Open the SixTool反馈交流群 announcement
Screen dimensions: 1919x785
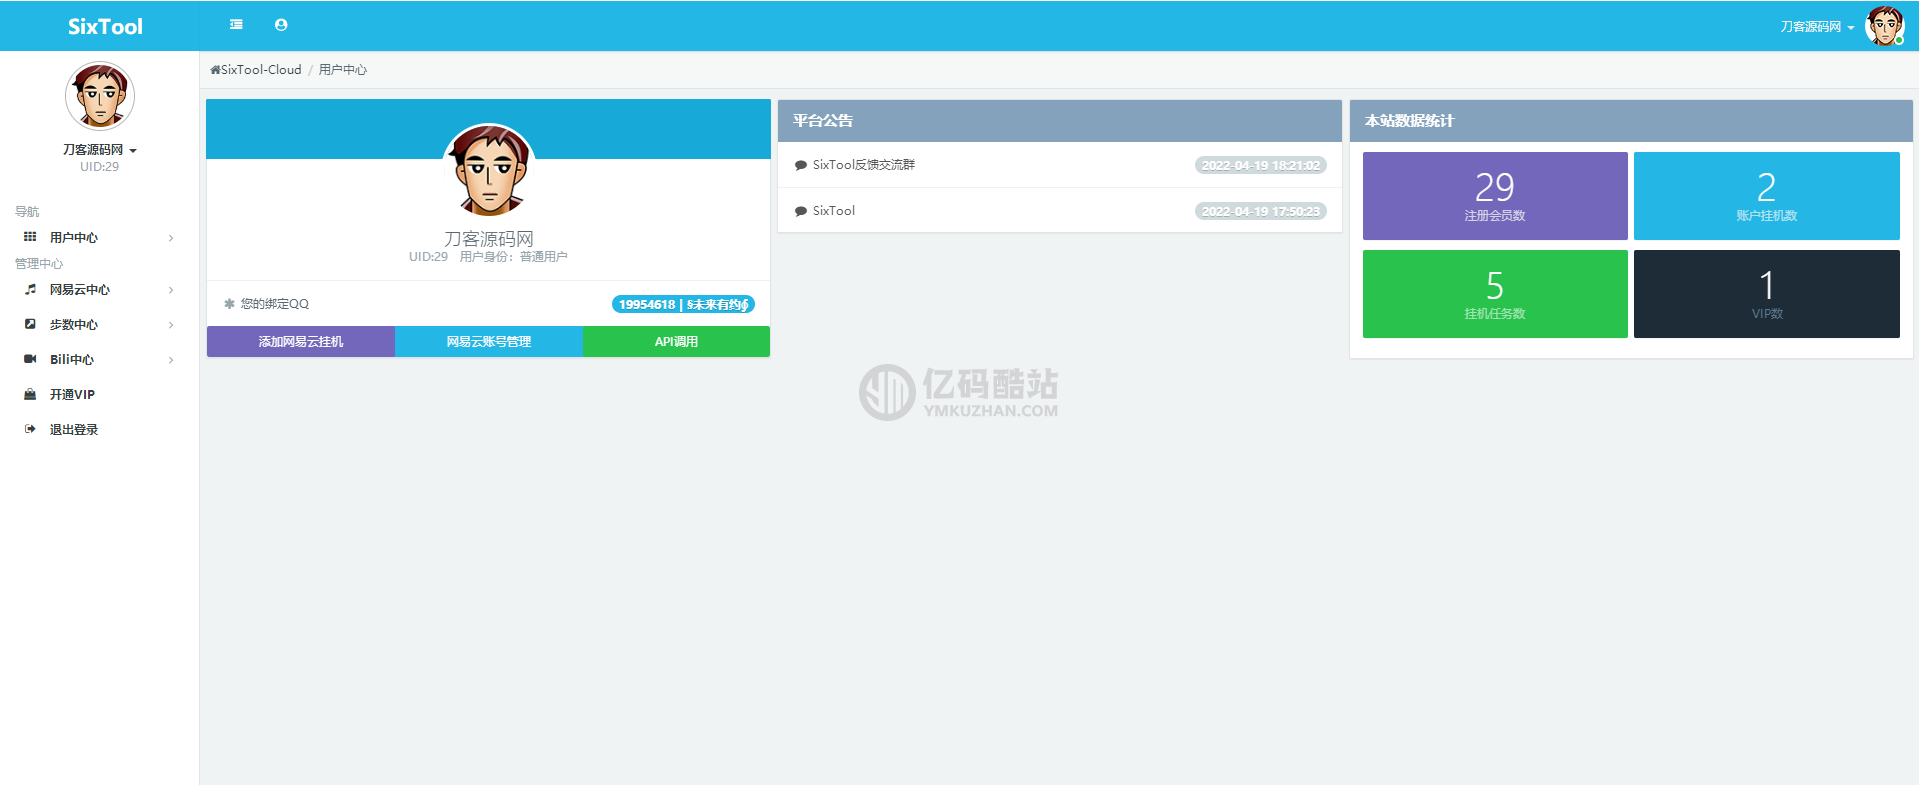864,165
